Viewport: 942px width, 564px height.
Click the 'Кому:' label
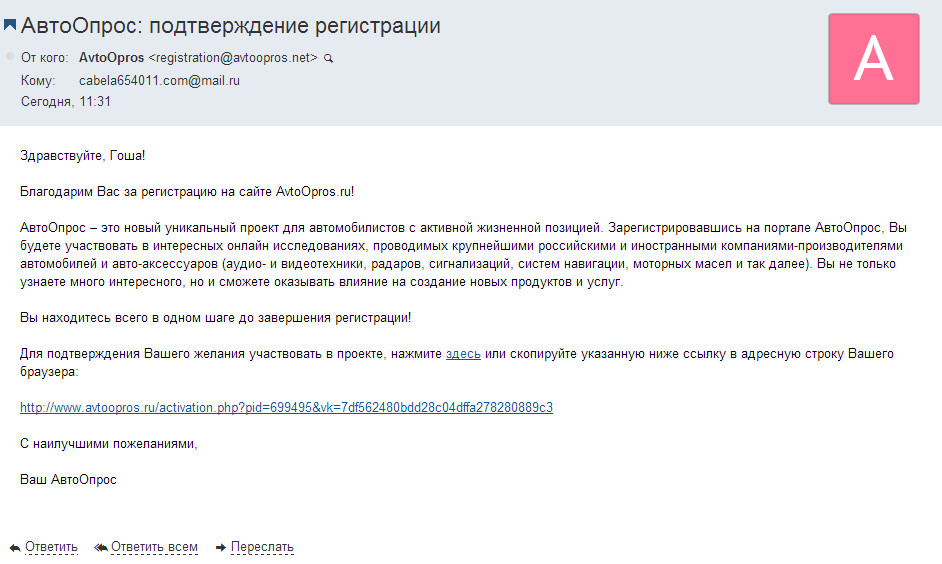coord(38,80)
